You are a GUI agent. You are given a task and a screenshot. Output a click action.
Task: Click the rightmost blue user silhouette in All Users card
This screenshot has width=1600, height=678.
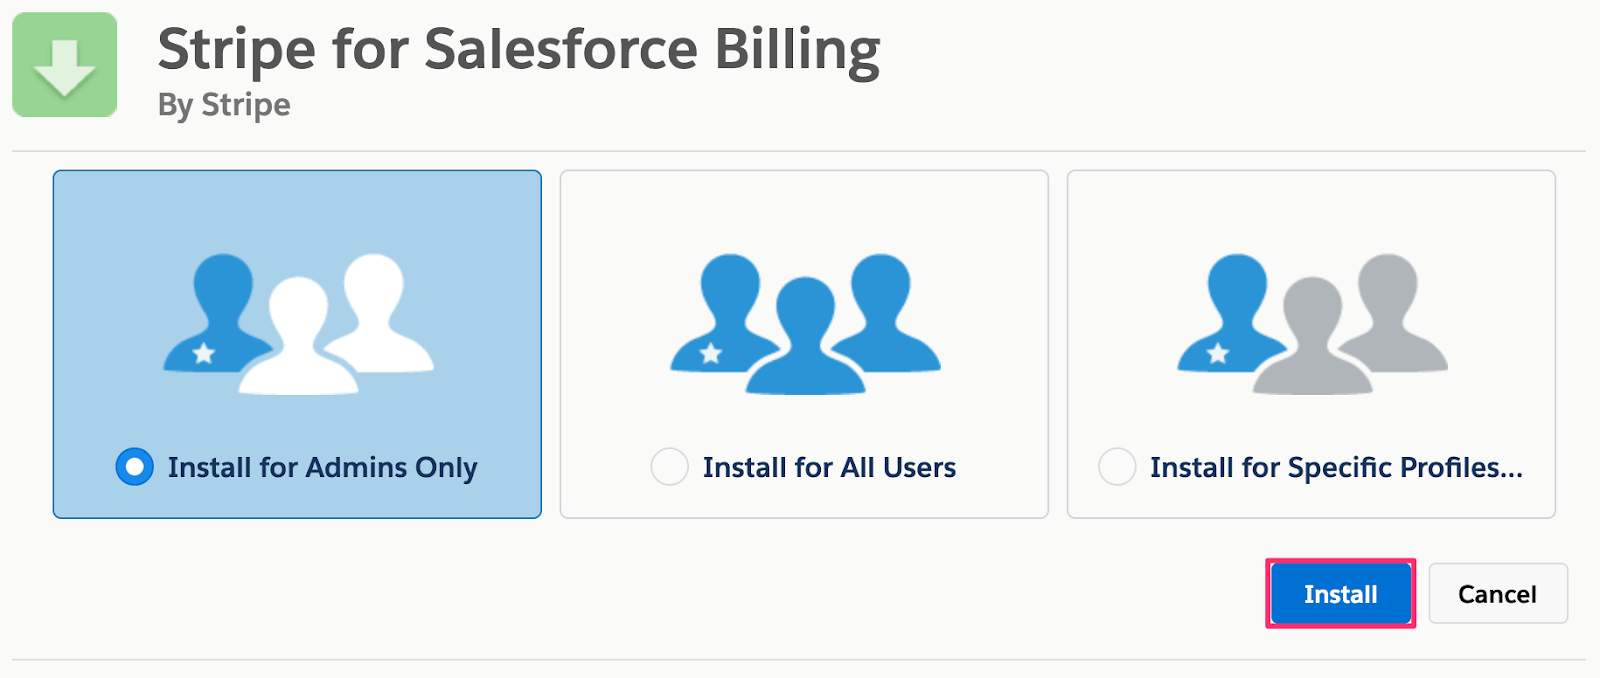click(x=885, y=312)
